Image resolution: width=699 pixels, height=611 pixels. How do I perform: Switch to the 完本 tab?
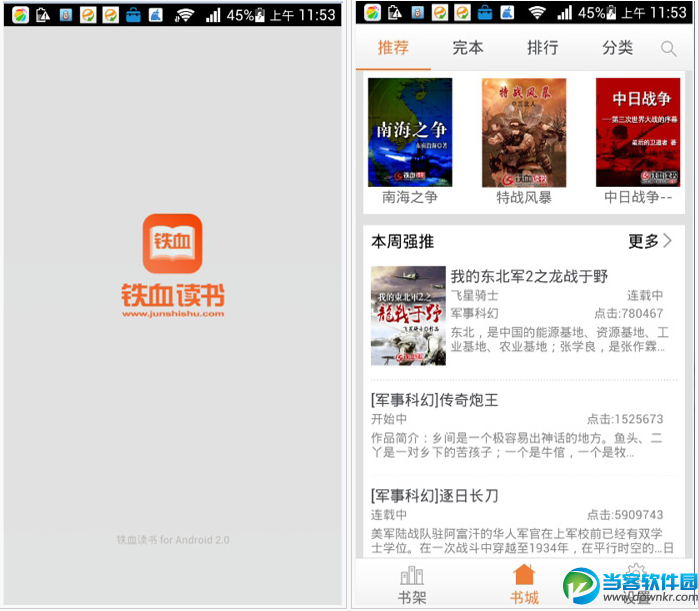coord(468,47)
